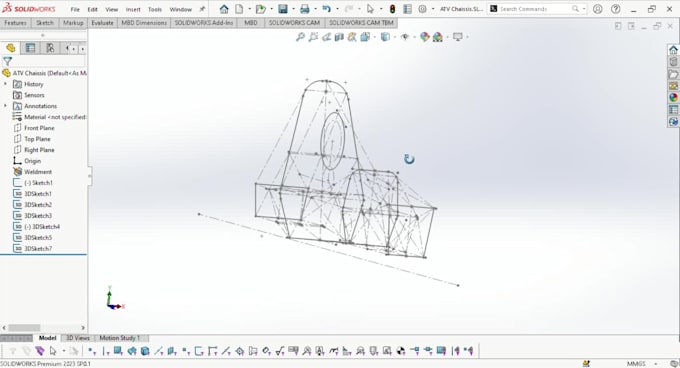Screen dimensions: 680x368
Task: Open File Explorer folder in task pane
Action: tap(673, 74)
